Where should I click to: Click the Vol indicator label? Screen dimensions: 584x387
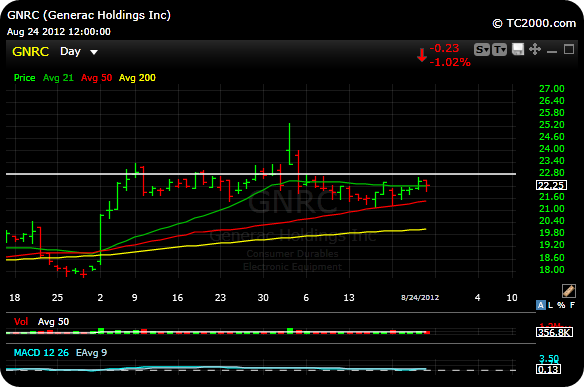pos(21,321)
